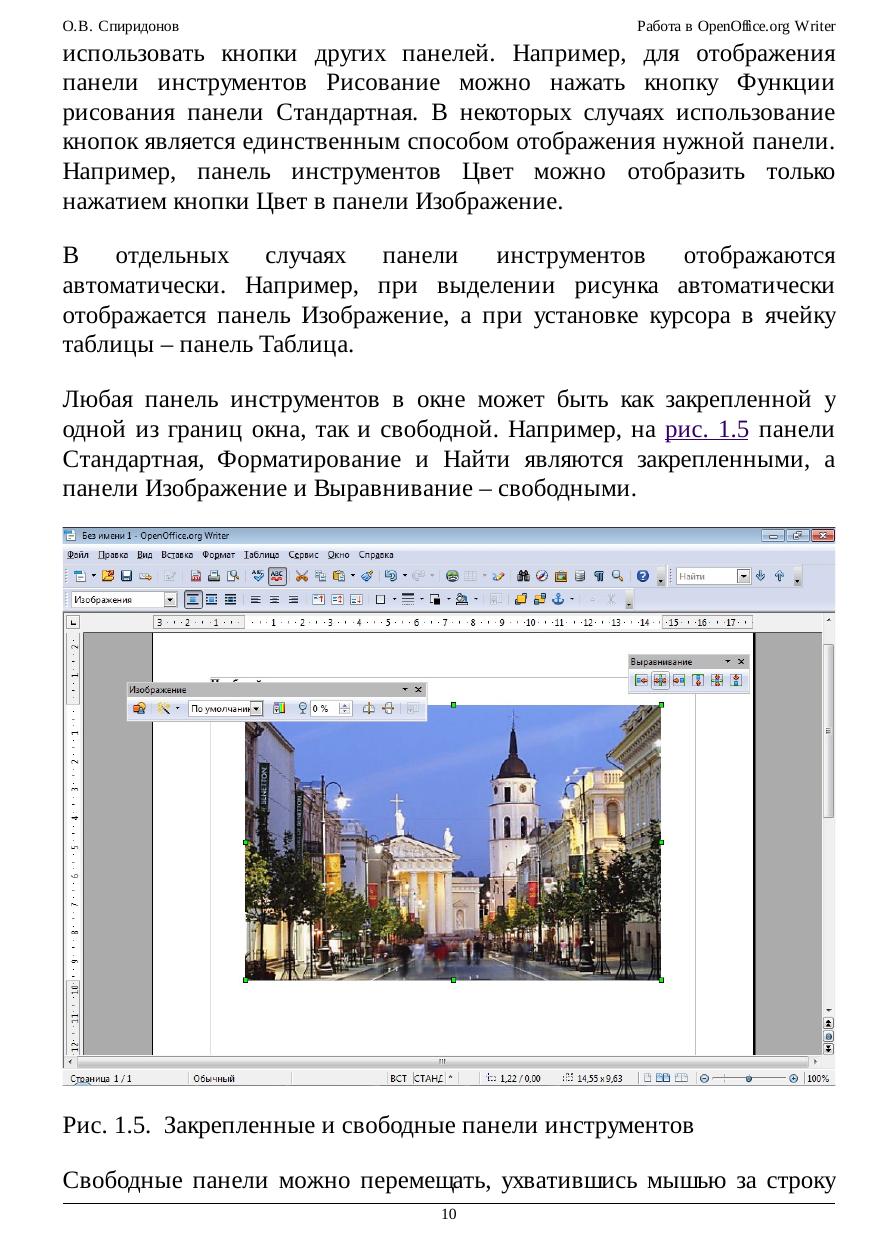Open the Find & Replace binoculars icon
The height and width of the screenshot is (1241, 877).
tap(523, 576)
